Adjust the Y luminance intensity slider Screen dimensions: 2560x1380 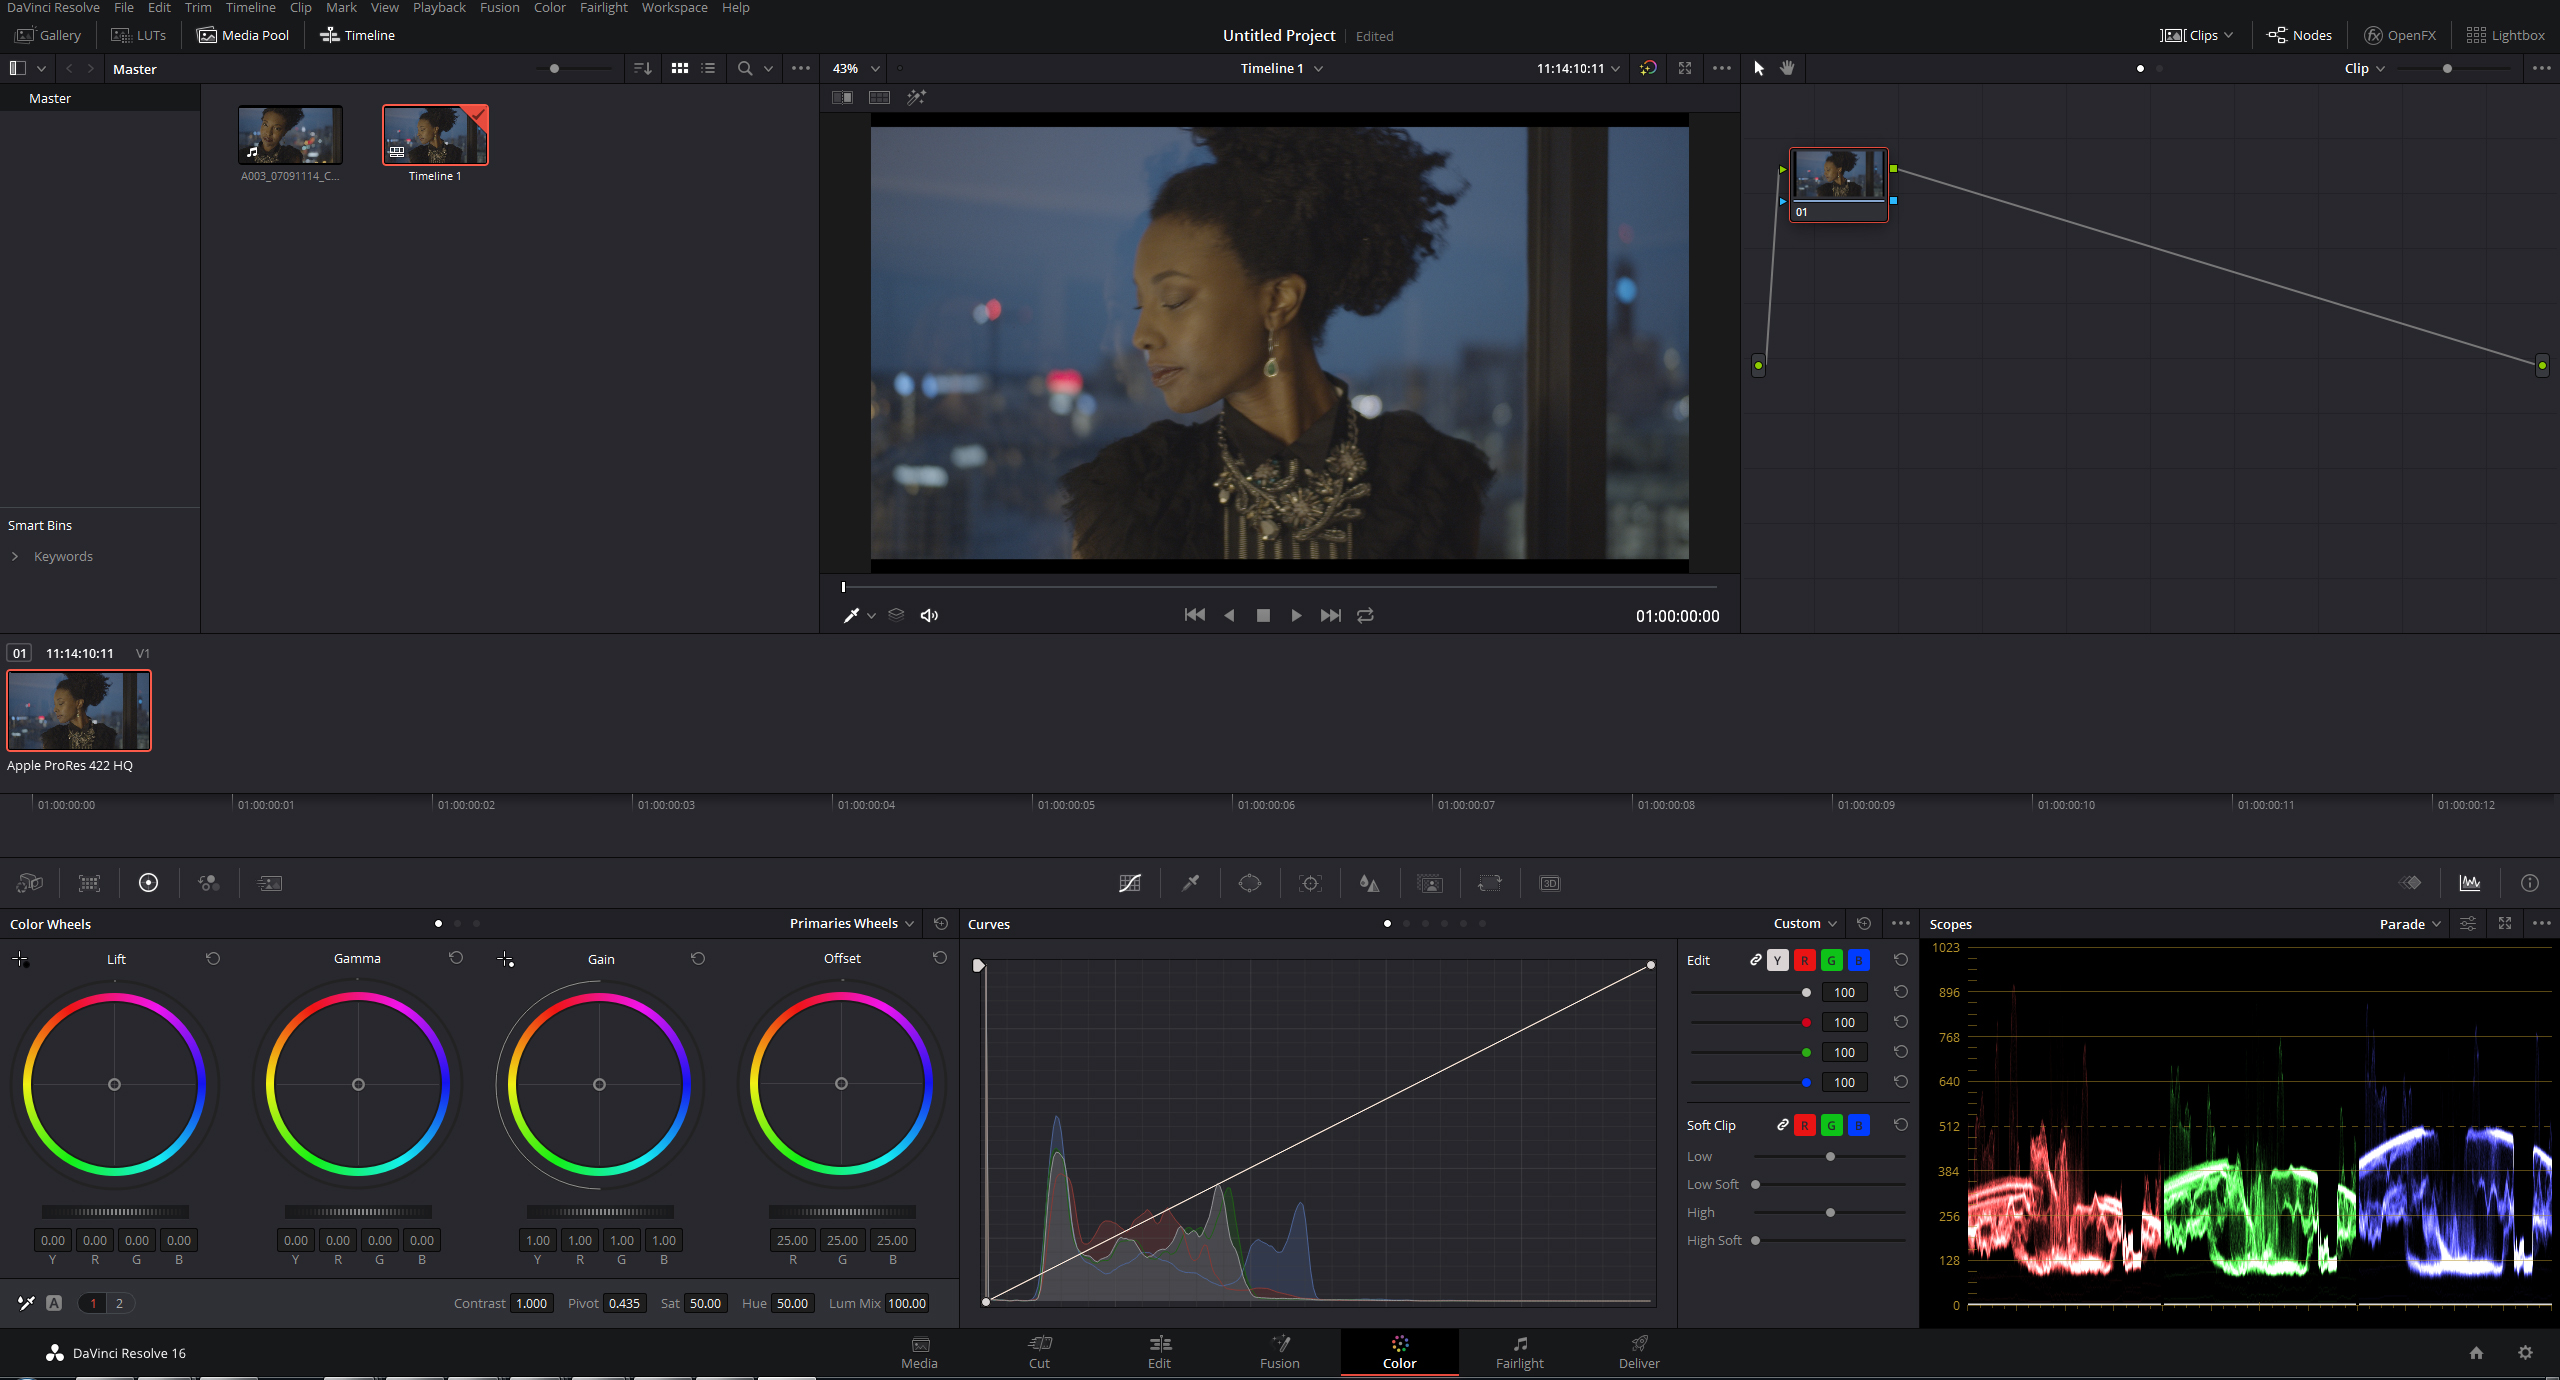tap(1806, 993)
